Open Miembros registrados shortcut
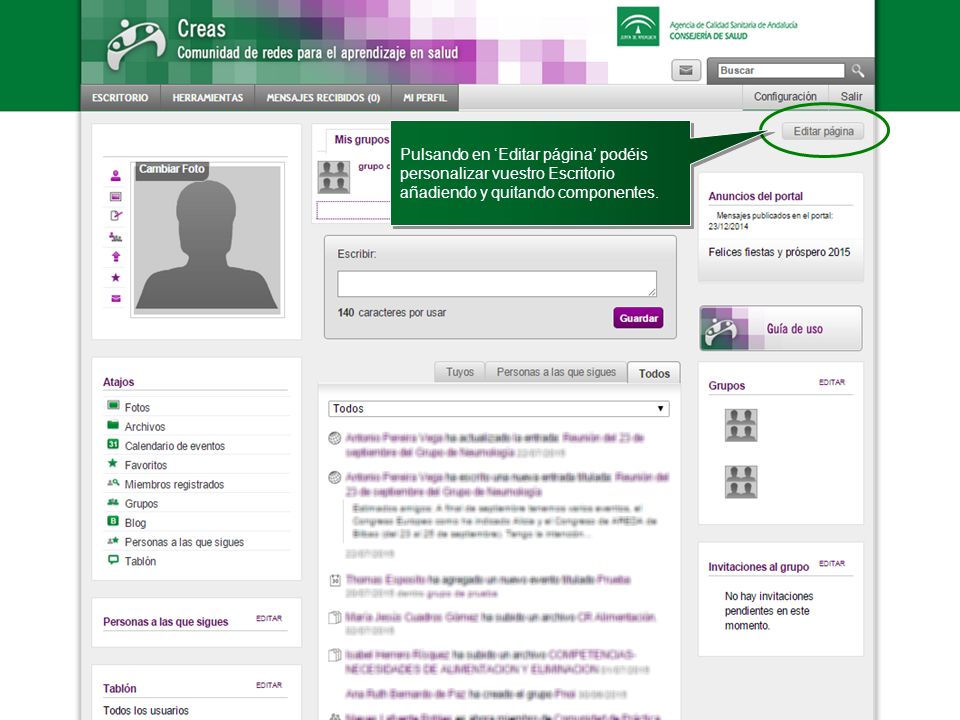960x720 pixels. tap(174, 484)
